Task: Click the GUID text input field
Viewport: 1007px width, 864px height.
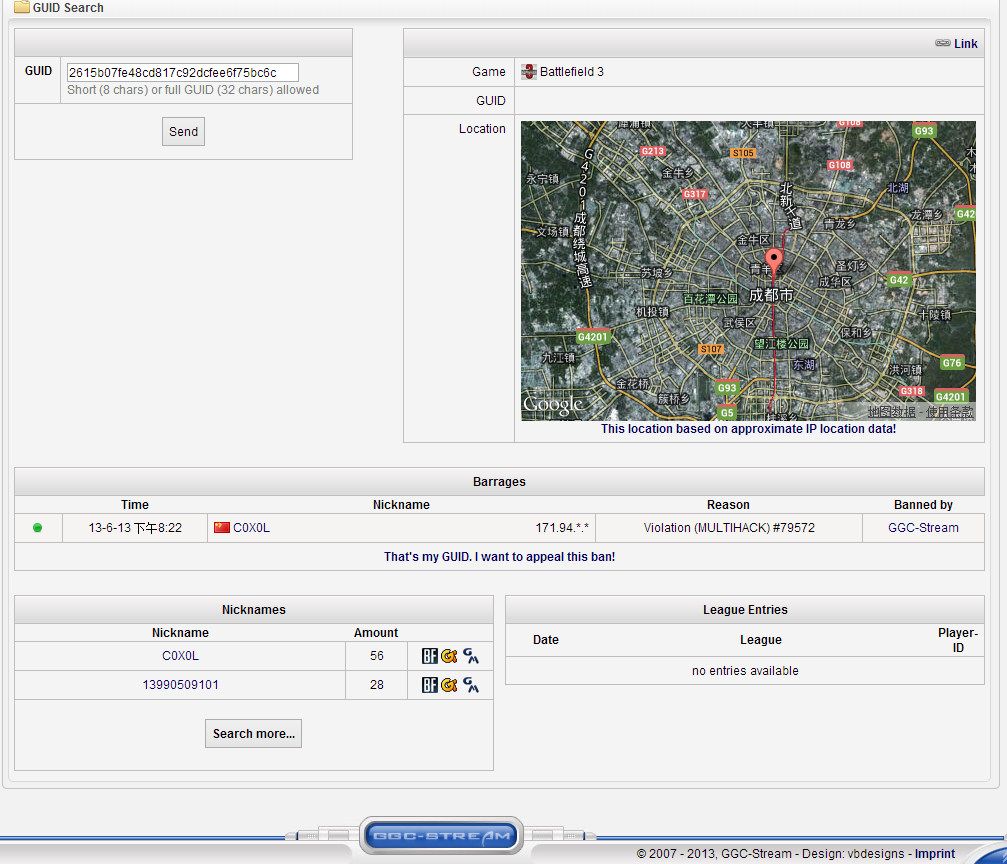Action: click(x=182, y=73)
